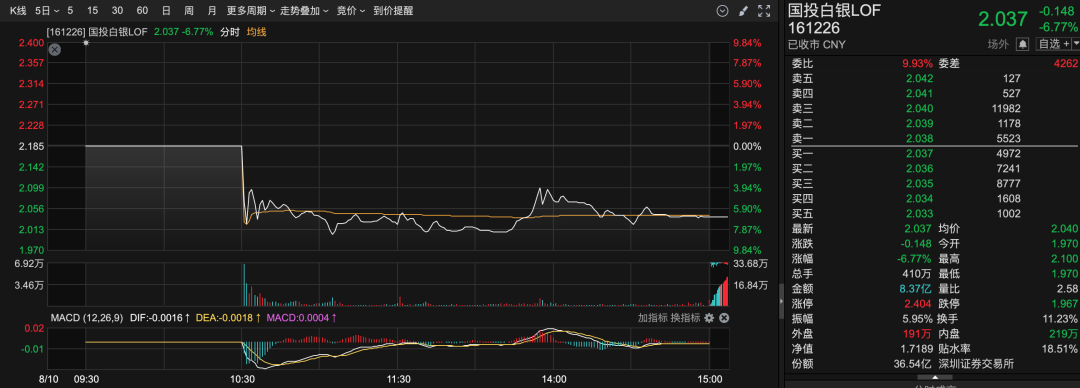The width and height of the screenshot is (1080, 388).
Task: Click the MACD (12,26,9) indicator label
Action: 87,318
